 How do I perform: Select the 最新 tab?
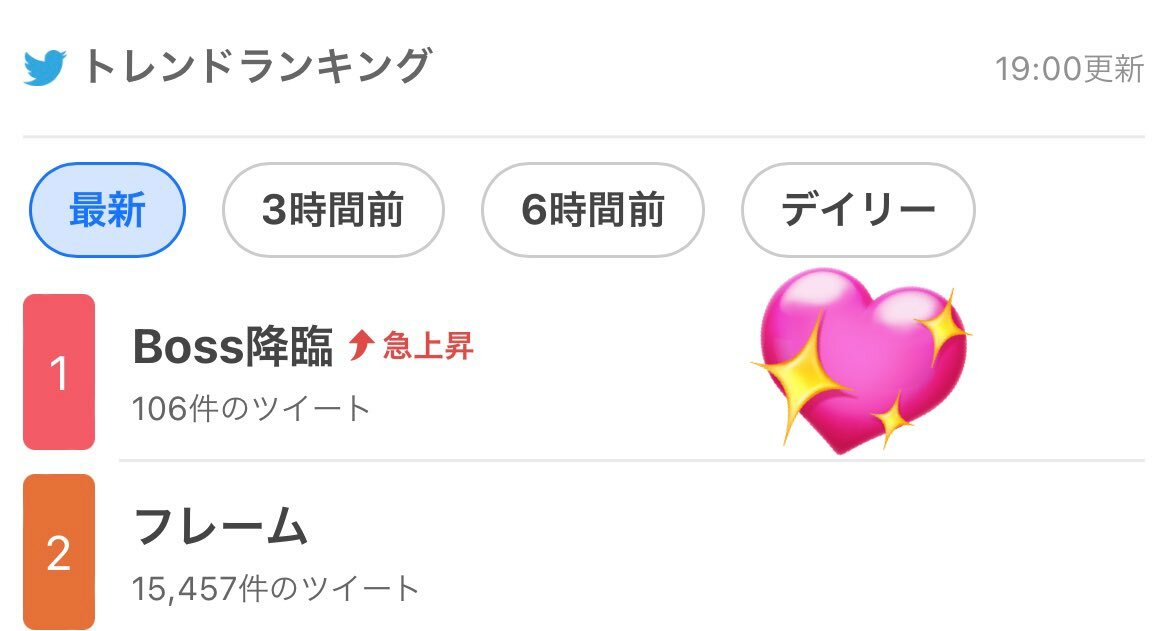pos(107,210)
